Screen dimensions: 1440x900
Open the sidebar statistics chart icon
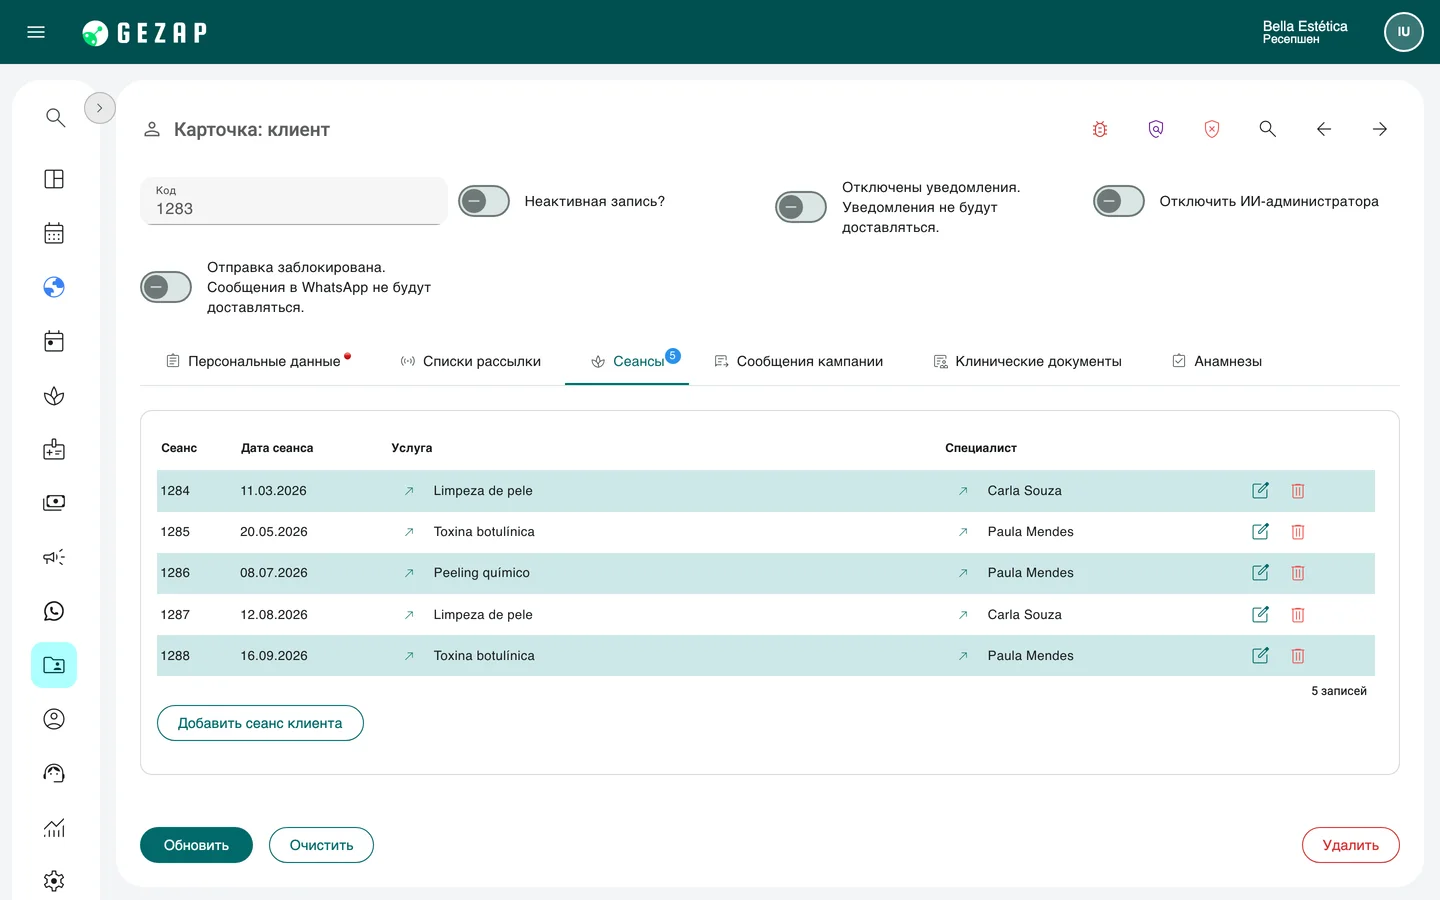coord(54,827)
